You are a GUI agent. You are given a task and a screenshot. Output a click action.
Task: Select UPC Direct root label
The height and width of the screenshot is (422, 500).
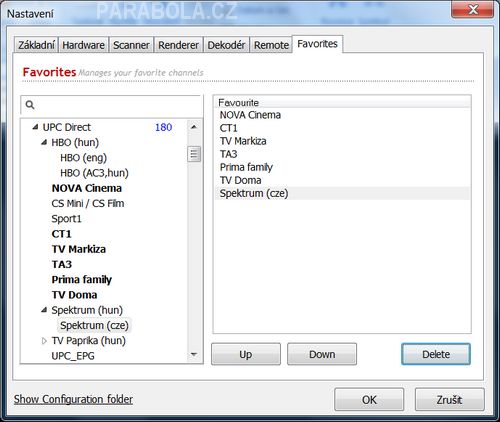[67, 127]
